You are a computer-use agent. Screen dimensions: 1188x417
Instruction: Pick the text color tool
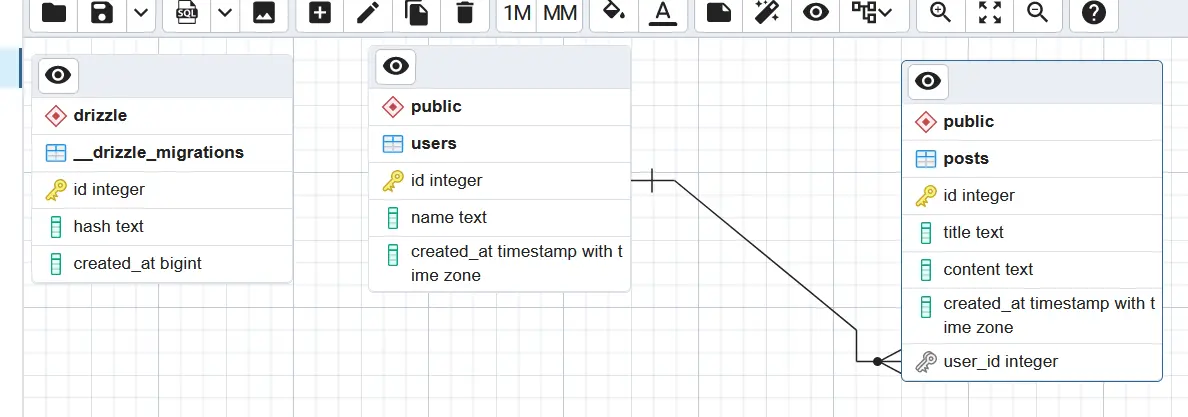(x=663, y=13)
